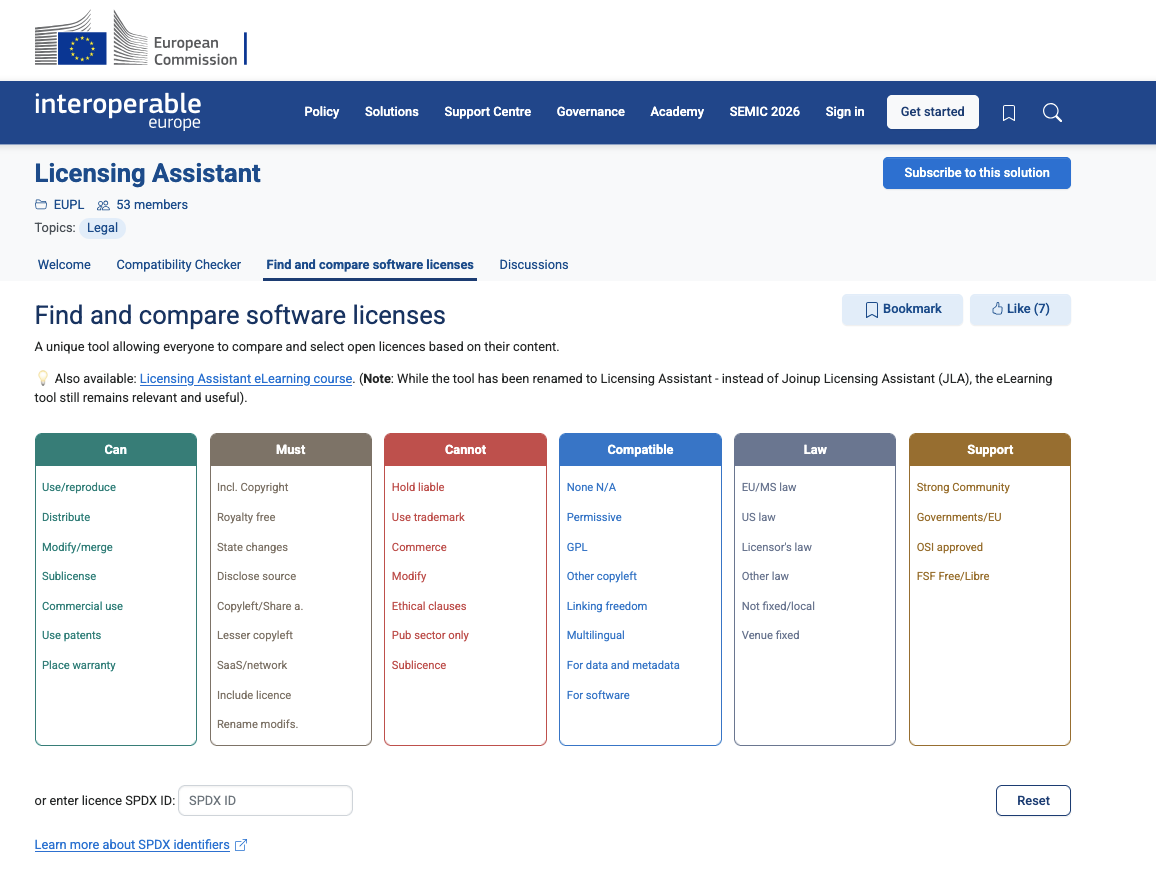Select the Include licence criterion

pyautogui.click(x=254, y=695)
